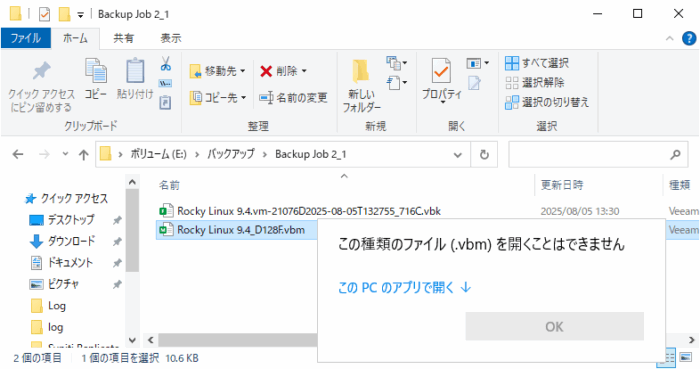Click the scissors cut icon
The image size is (700, 369).
166,63
